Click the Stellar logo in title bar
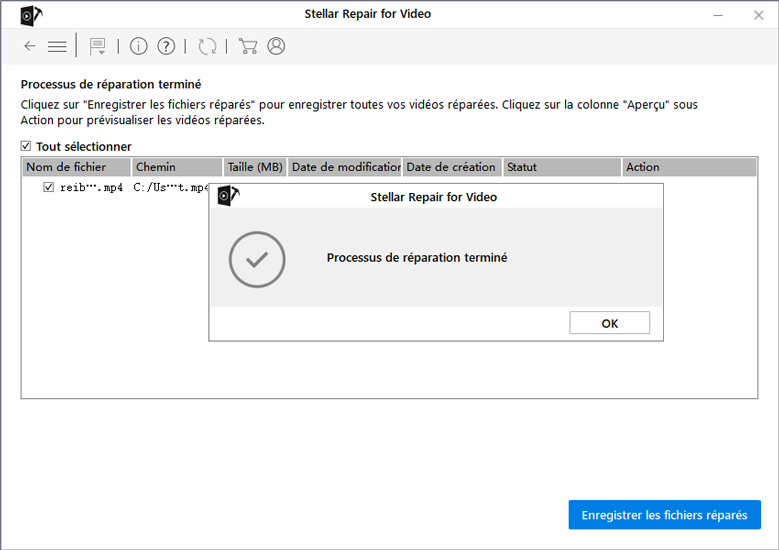779x550 pixels. pos(31,15)
